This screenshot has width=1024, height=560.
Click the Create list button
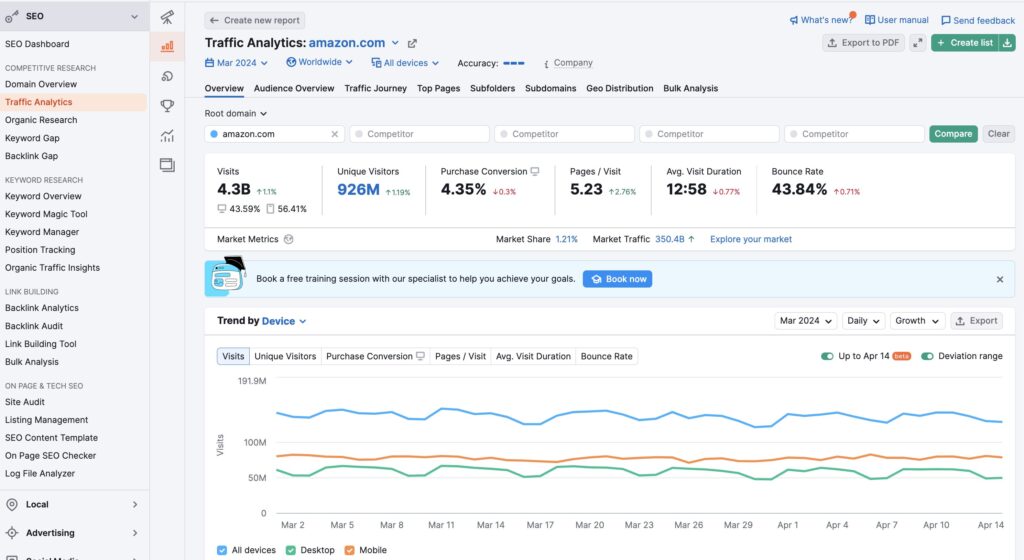[965, 42]
